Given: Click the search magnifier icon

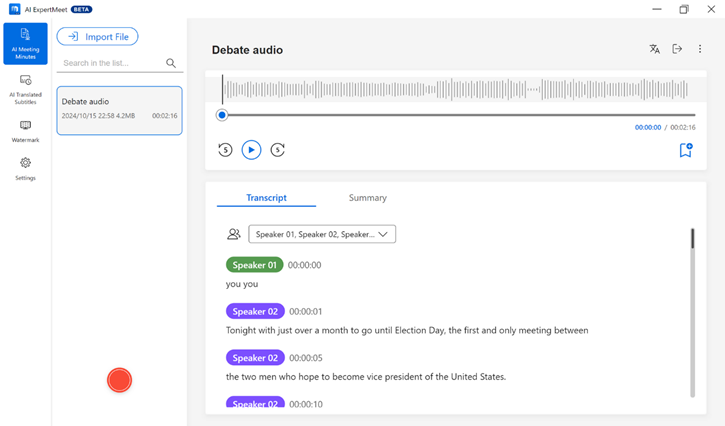Looking at the screenshot, I should [x=171, y=63].
